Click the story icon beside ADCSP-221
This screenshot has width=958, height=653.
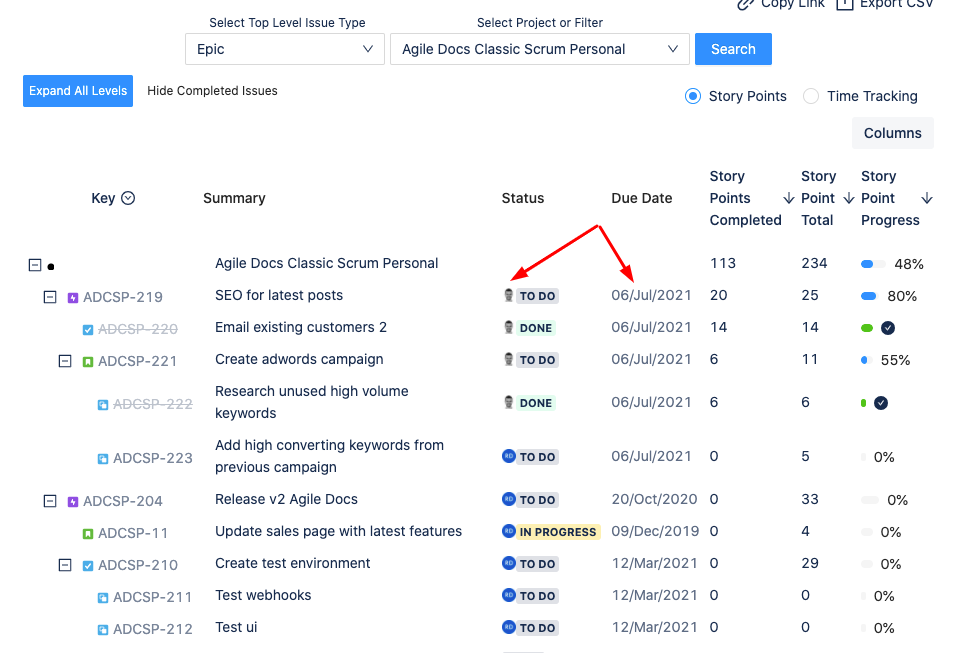tap(88, 362)
